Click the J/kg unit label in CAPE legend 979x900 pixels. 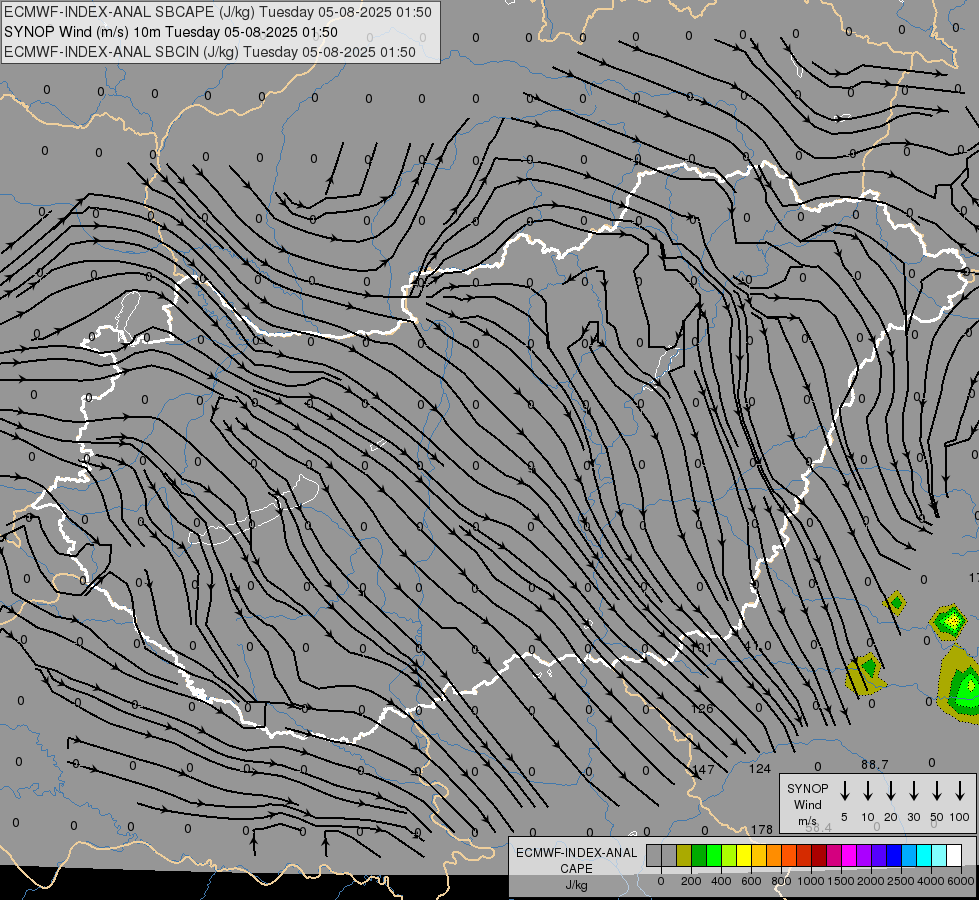click(x=576, y=885)
